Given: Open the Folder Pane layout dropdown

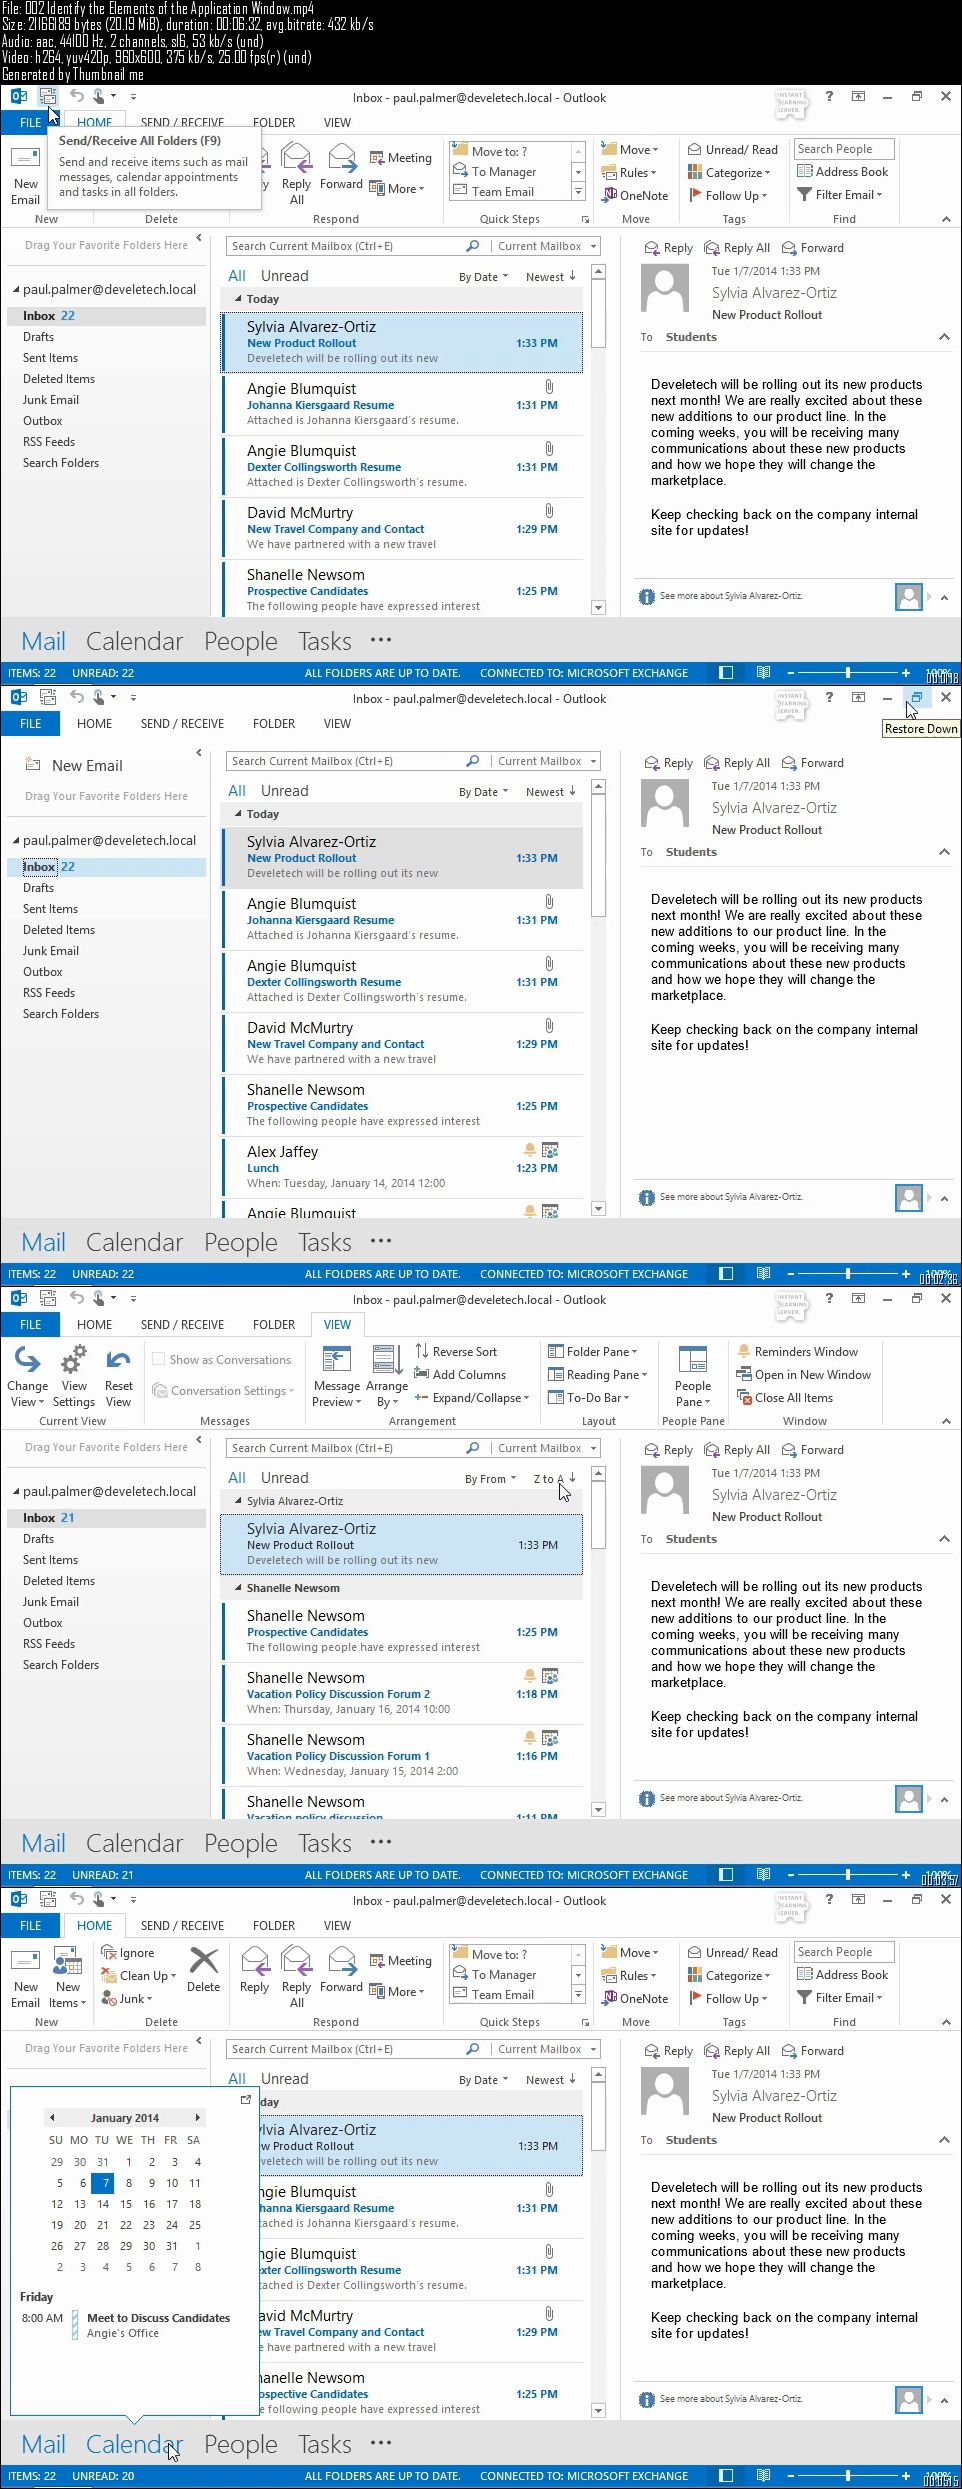Looking at the screenshot, I should pos(593,1351).
